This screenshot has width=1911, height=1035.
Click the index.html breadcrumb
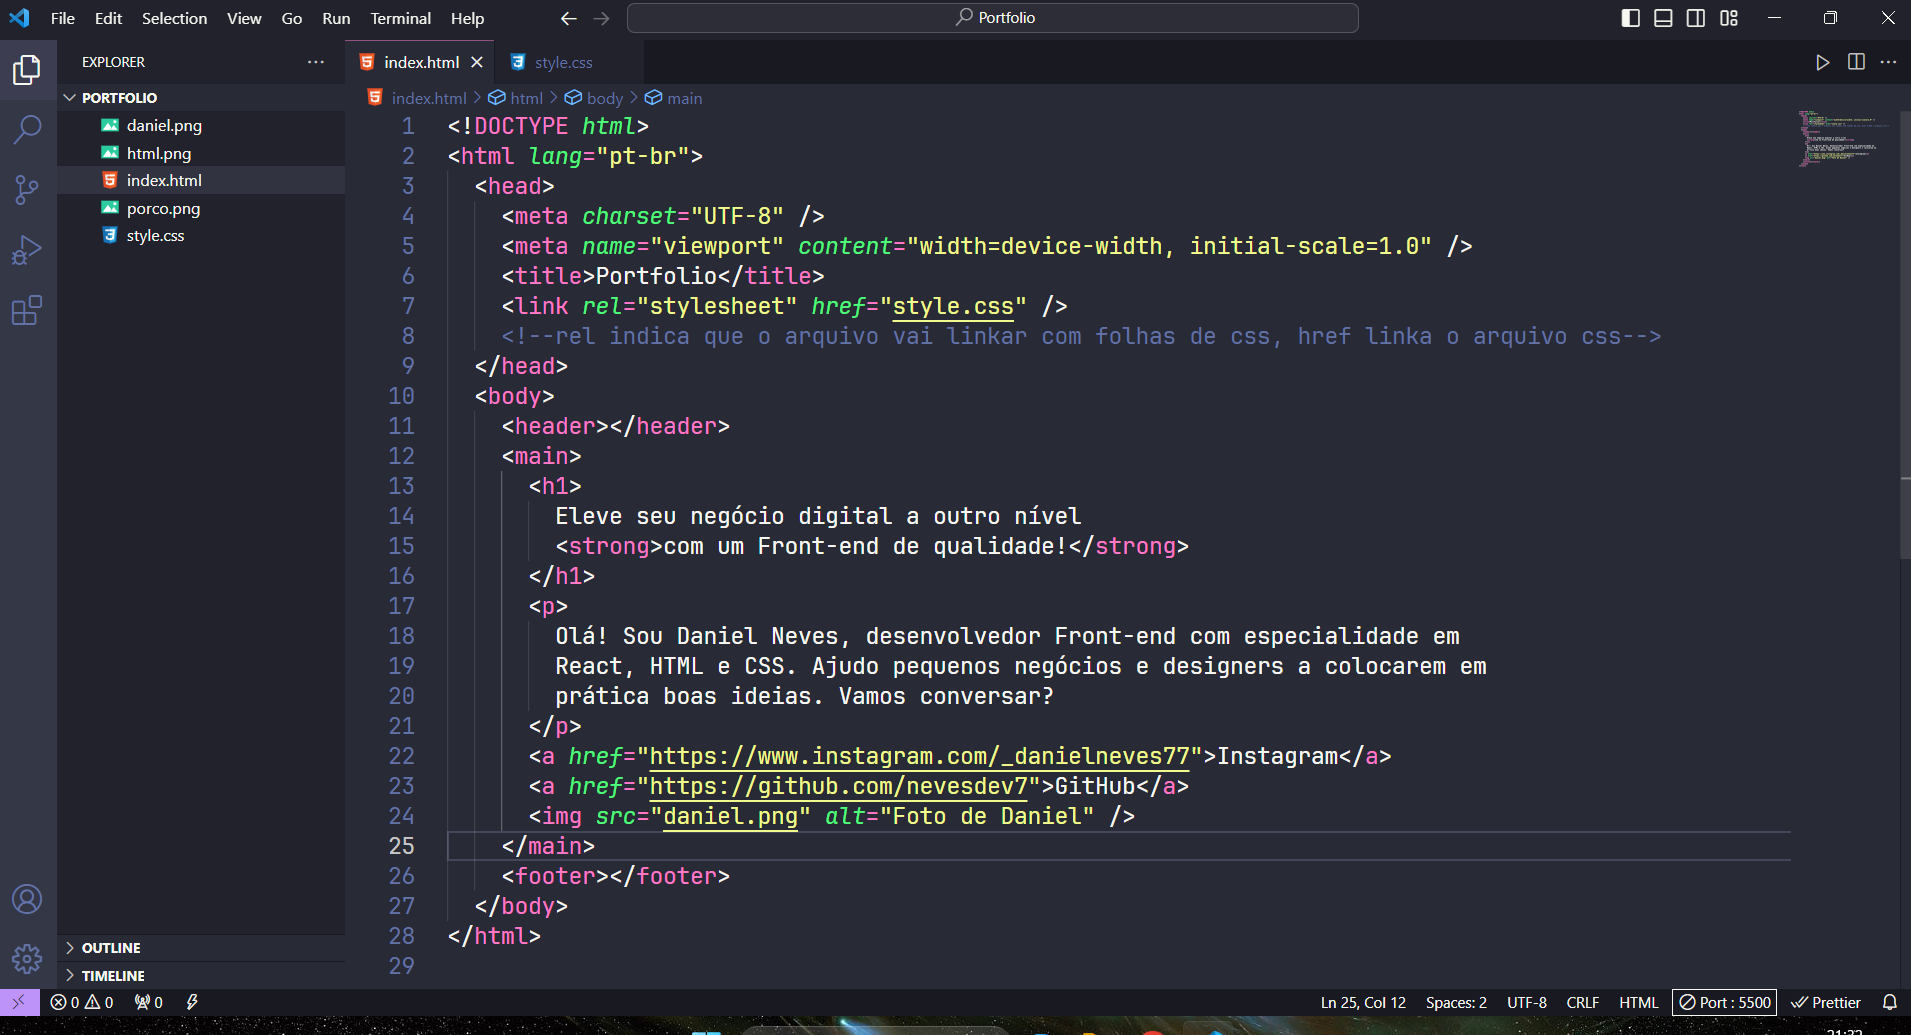click(417, 98)
